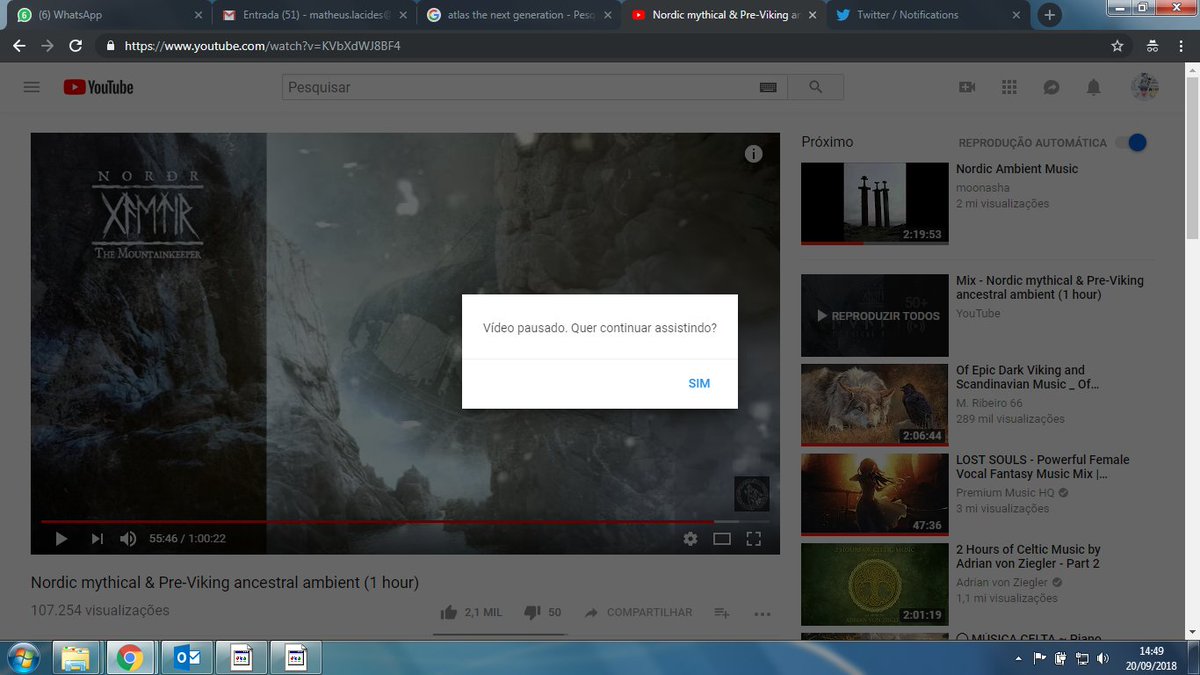Show video info card icon

click(754, 154)
